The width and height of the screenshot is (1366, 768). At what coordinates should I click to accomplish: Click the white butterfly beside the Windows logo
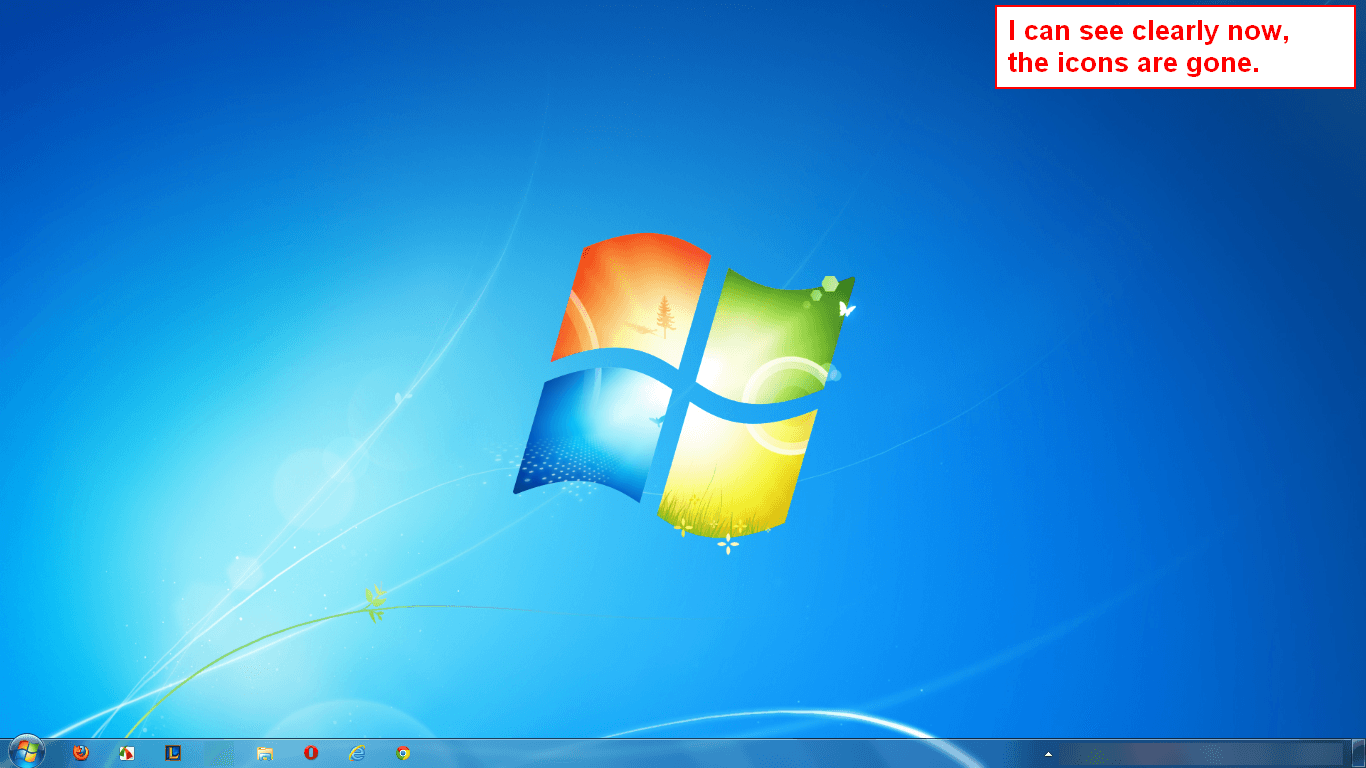846,309
